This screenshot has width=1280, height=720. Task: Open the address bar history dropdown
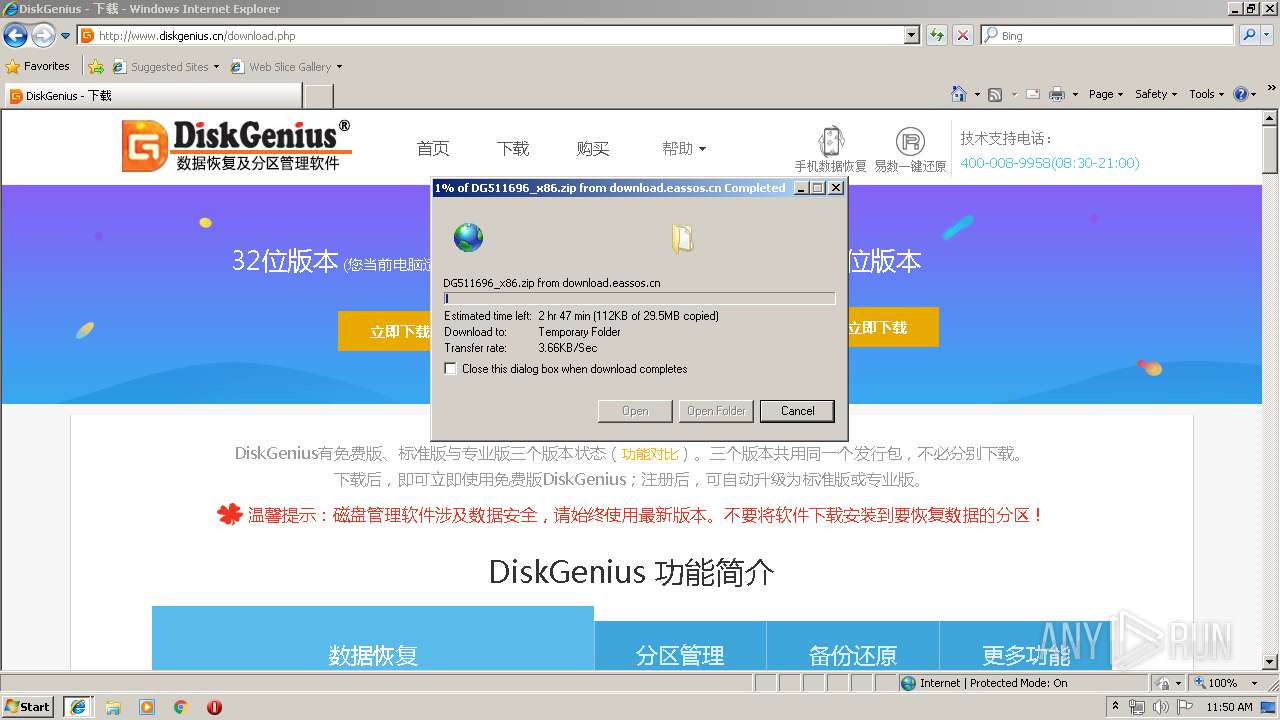coord(912,35)
